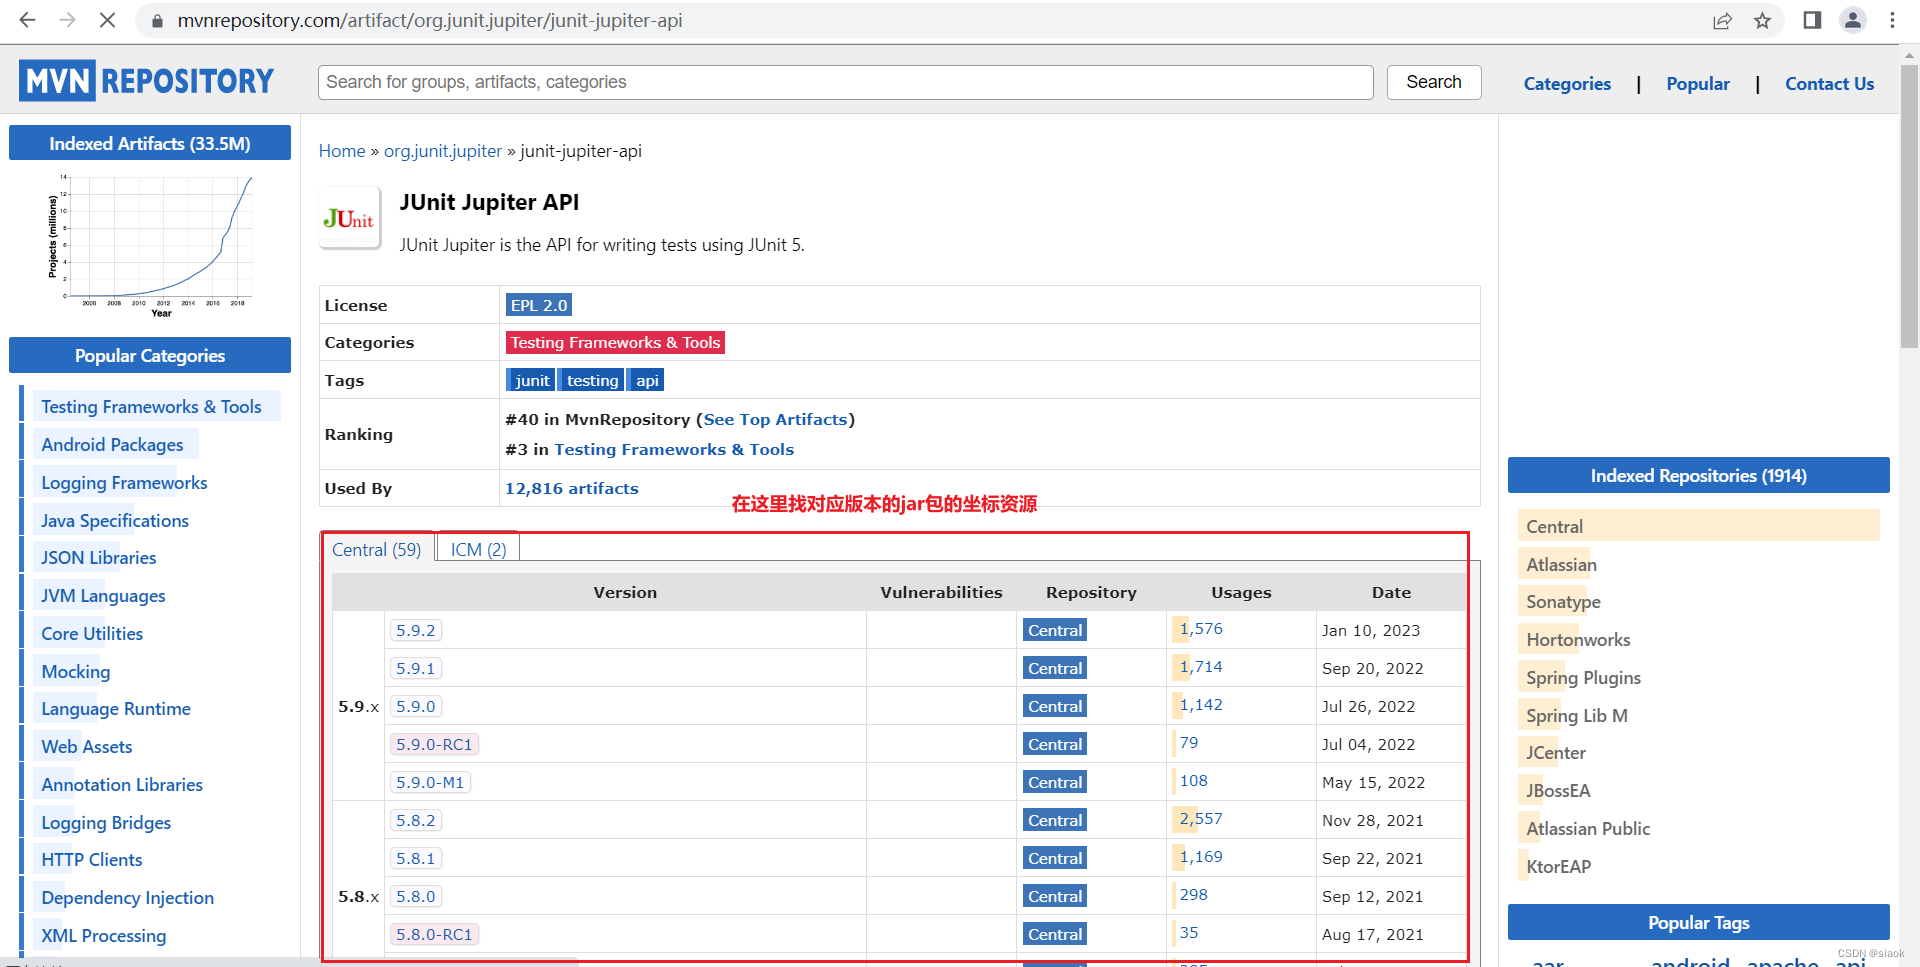Open the KtorEAP repository

coord(1558,867)
